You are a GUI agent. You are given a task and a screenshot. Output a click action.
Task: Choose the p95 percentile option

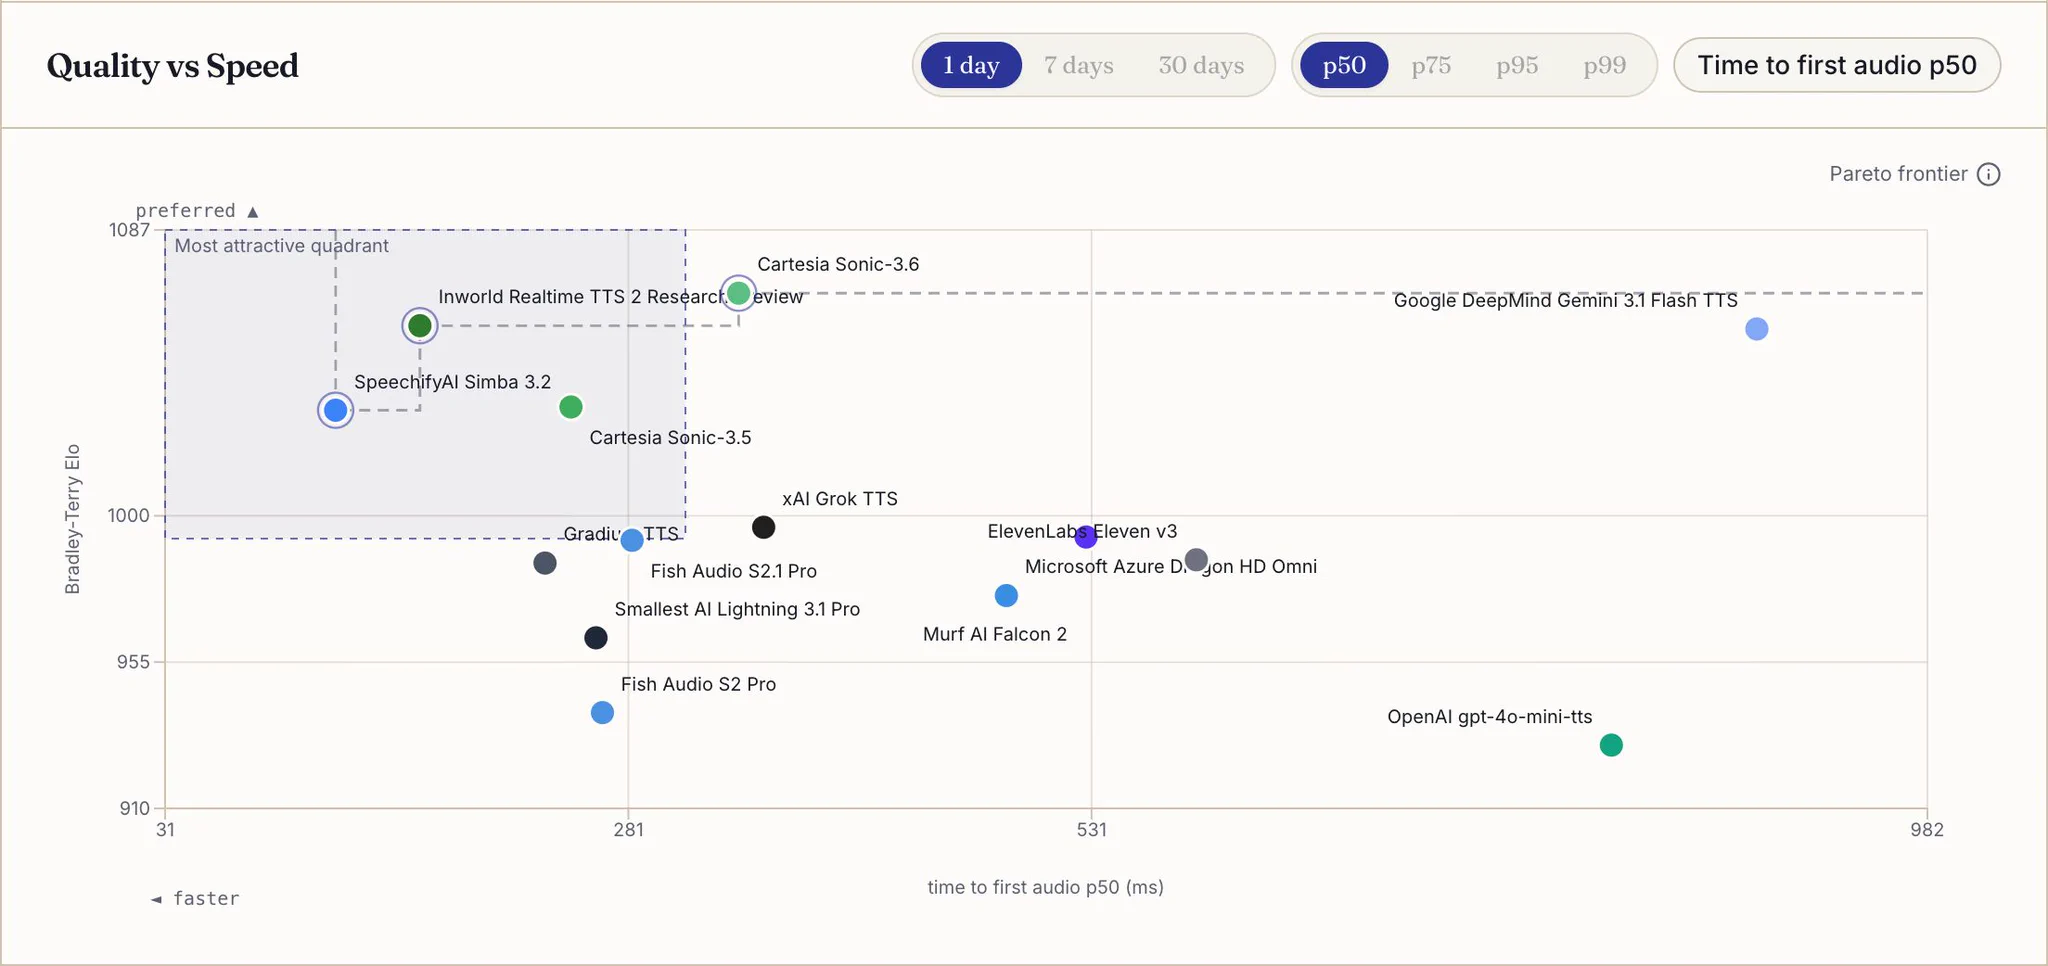pyautogui.click(x=1517, y=65)
